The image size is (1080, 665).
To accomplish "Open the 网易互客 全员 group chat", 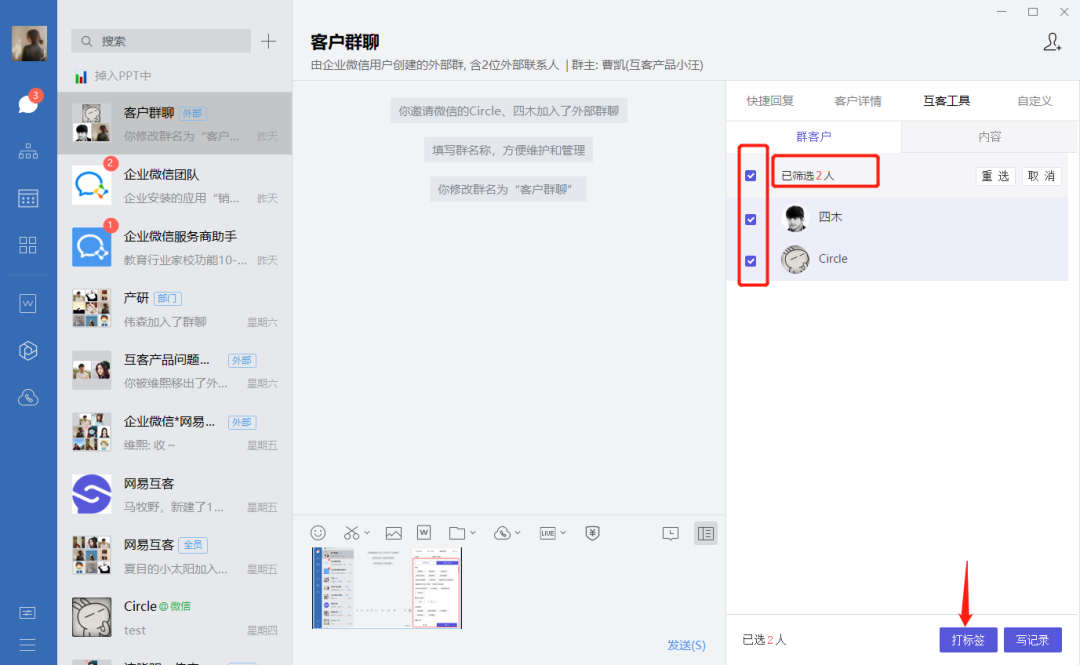I will tap(175, 555).
